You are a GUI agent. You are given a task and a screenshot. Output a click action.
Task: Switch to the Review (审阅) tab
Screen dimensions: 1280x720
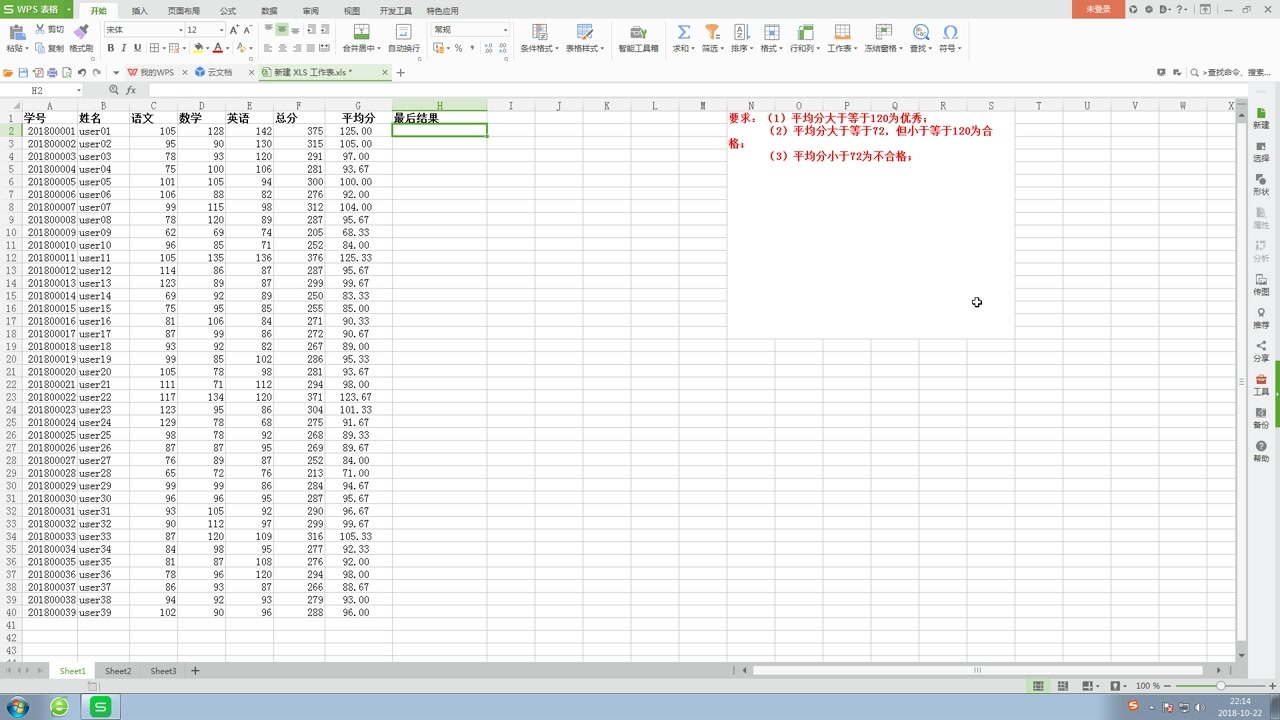coord(311,11)
